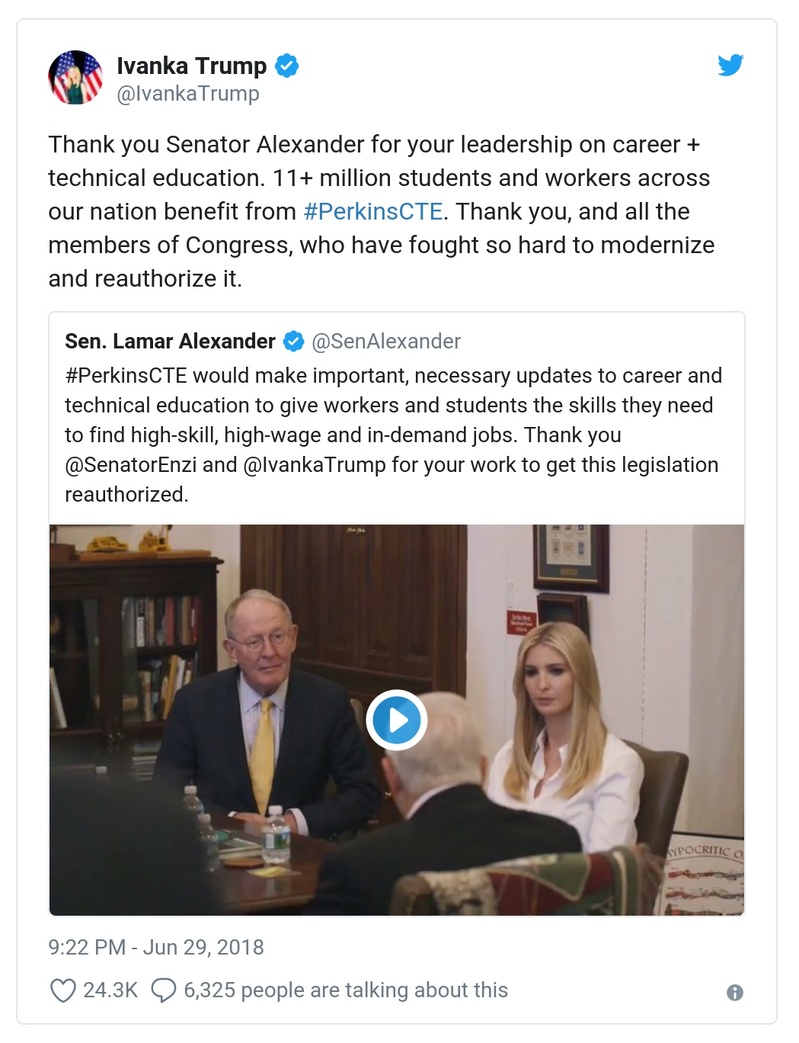Open Ivanka Trump's profile avatar
The width and height of the screenshot is (799, 1043).
(76, 77)
